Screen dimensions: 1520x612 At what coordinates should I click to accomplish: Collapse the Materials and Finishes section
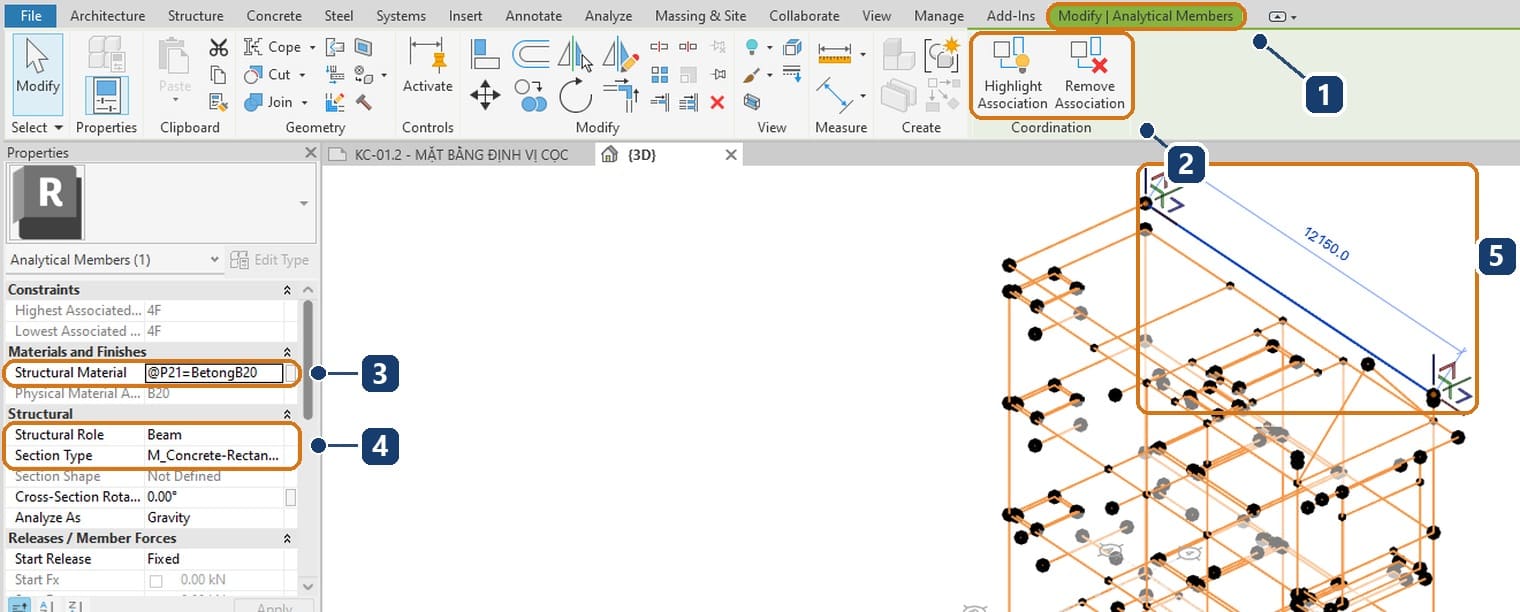pos(288,352)
